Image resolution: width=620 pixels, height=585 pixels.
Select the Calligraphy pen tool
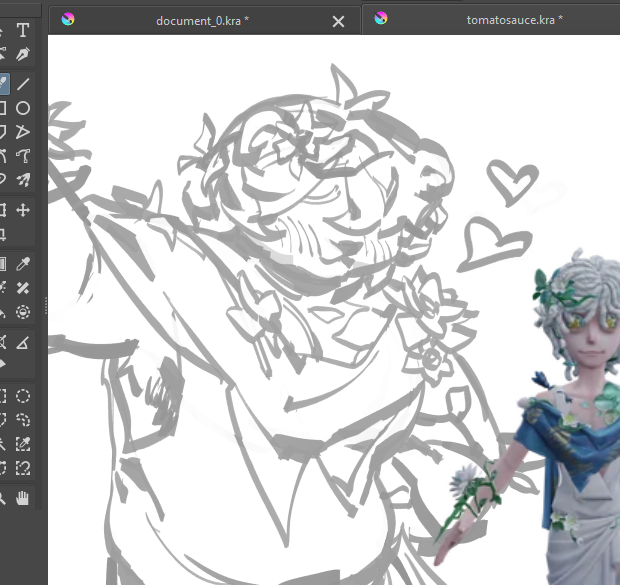tap(23, 54)
